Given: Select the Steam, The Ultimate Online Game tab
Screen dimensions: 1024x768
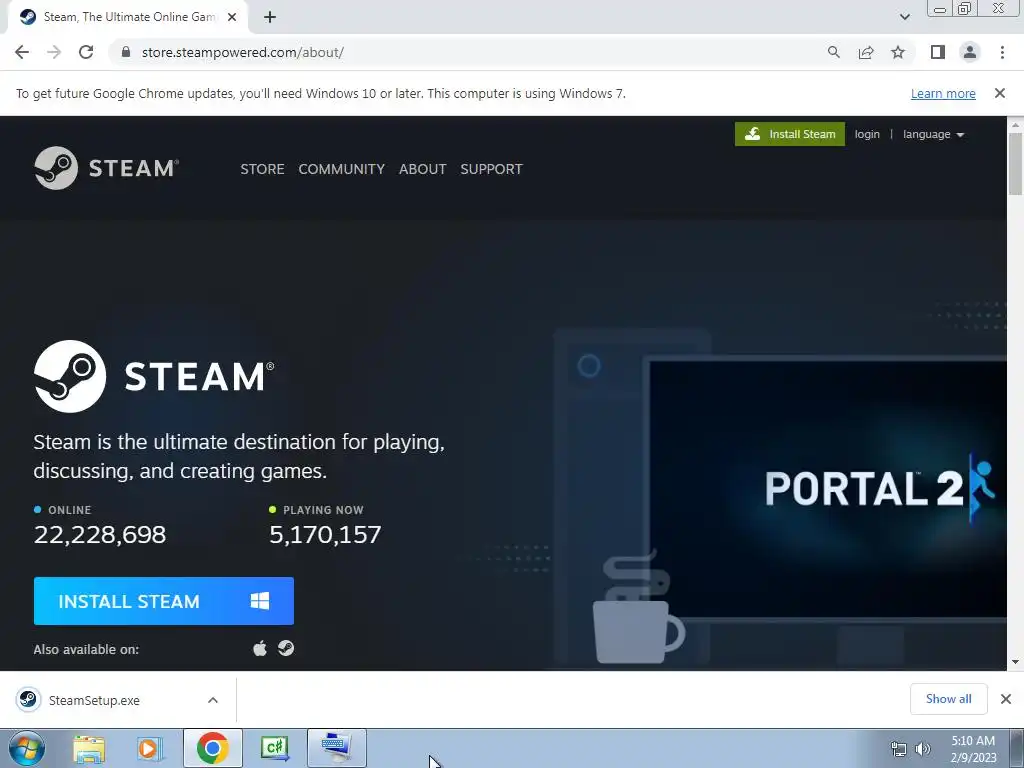Looking at the screenshot, I should (x=127, y=17).
